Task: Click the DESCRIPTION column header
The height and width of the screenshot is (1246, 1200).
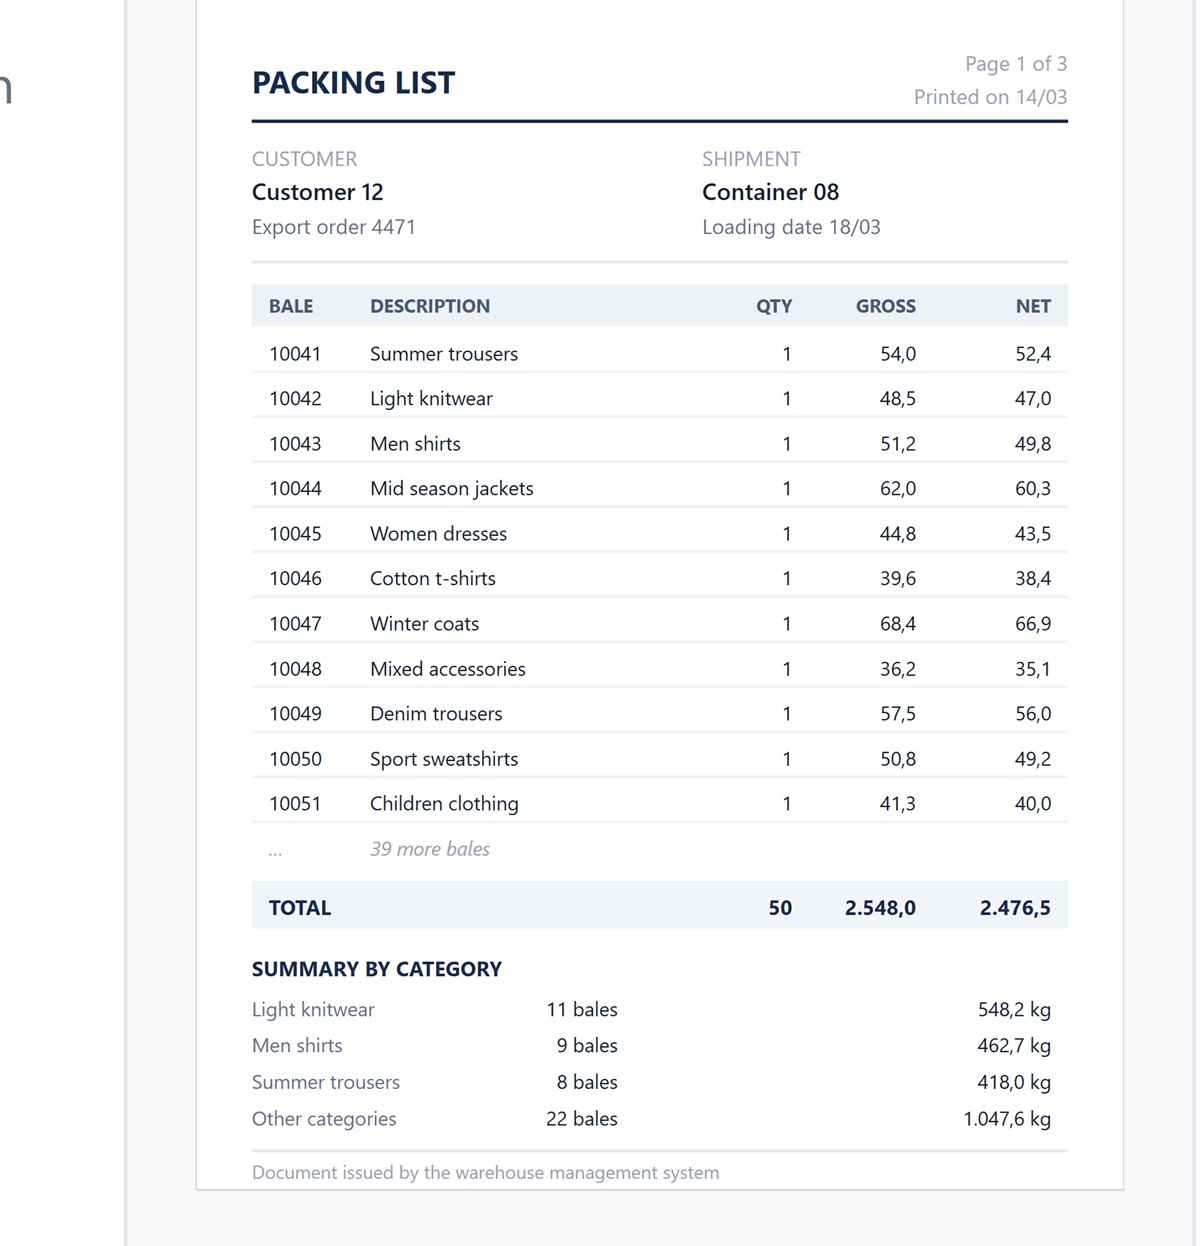Action: [430, 306]
